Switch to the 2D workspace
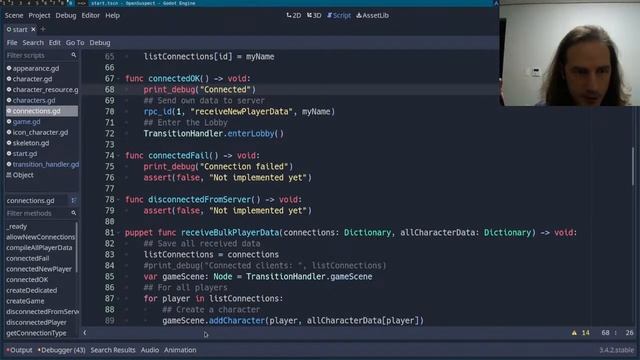Screen dimensions: 640x360 pyautogui.click(x=293, y=16)
